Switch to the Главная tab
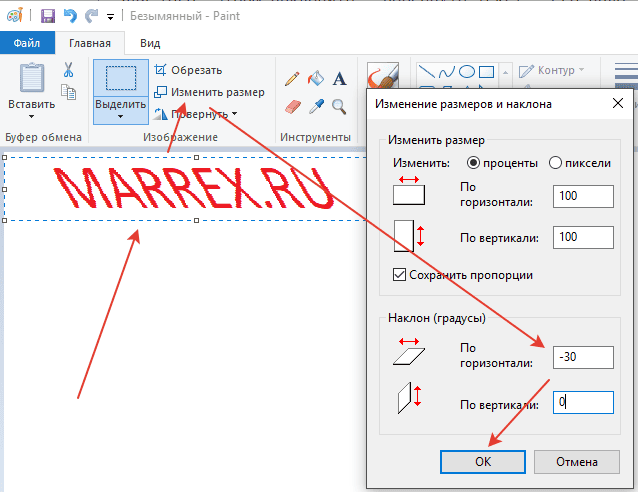Viewport: 638px width, 492px height. click(x=90, y=43)
